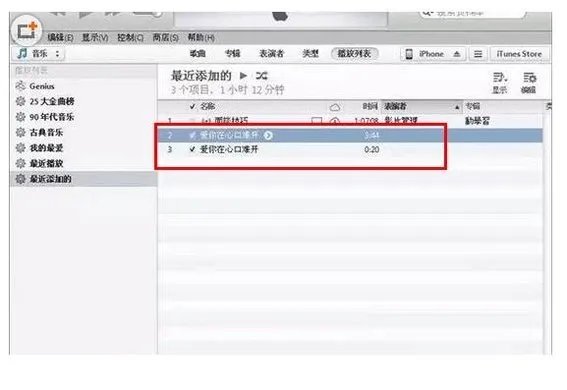This screenshot has height=390, width=567.
Task: Open the 最近播放 playlist
Action: click(46, 164)
